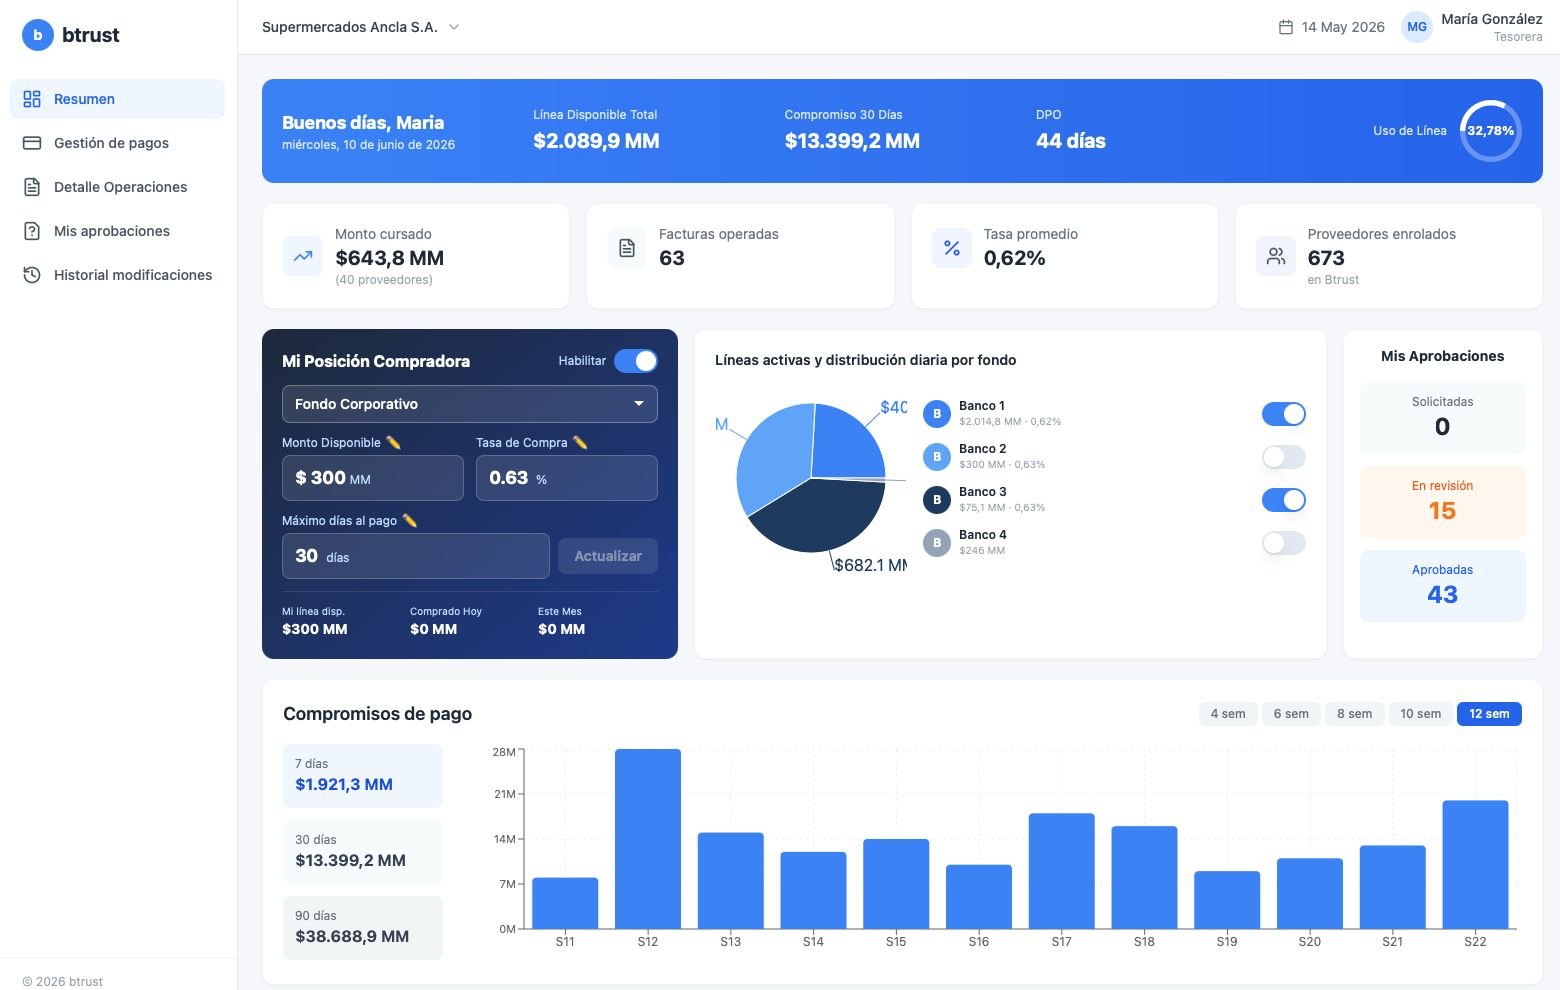Go to Gestión de pagos
The width and height of the screenshot is (1560, 990).
pyautogui.click(x=117, y=143)
